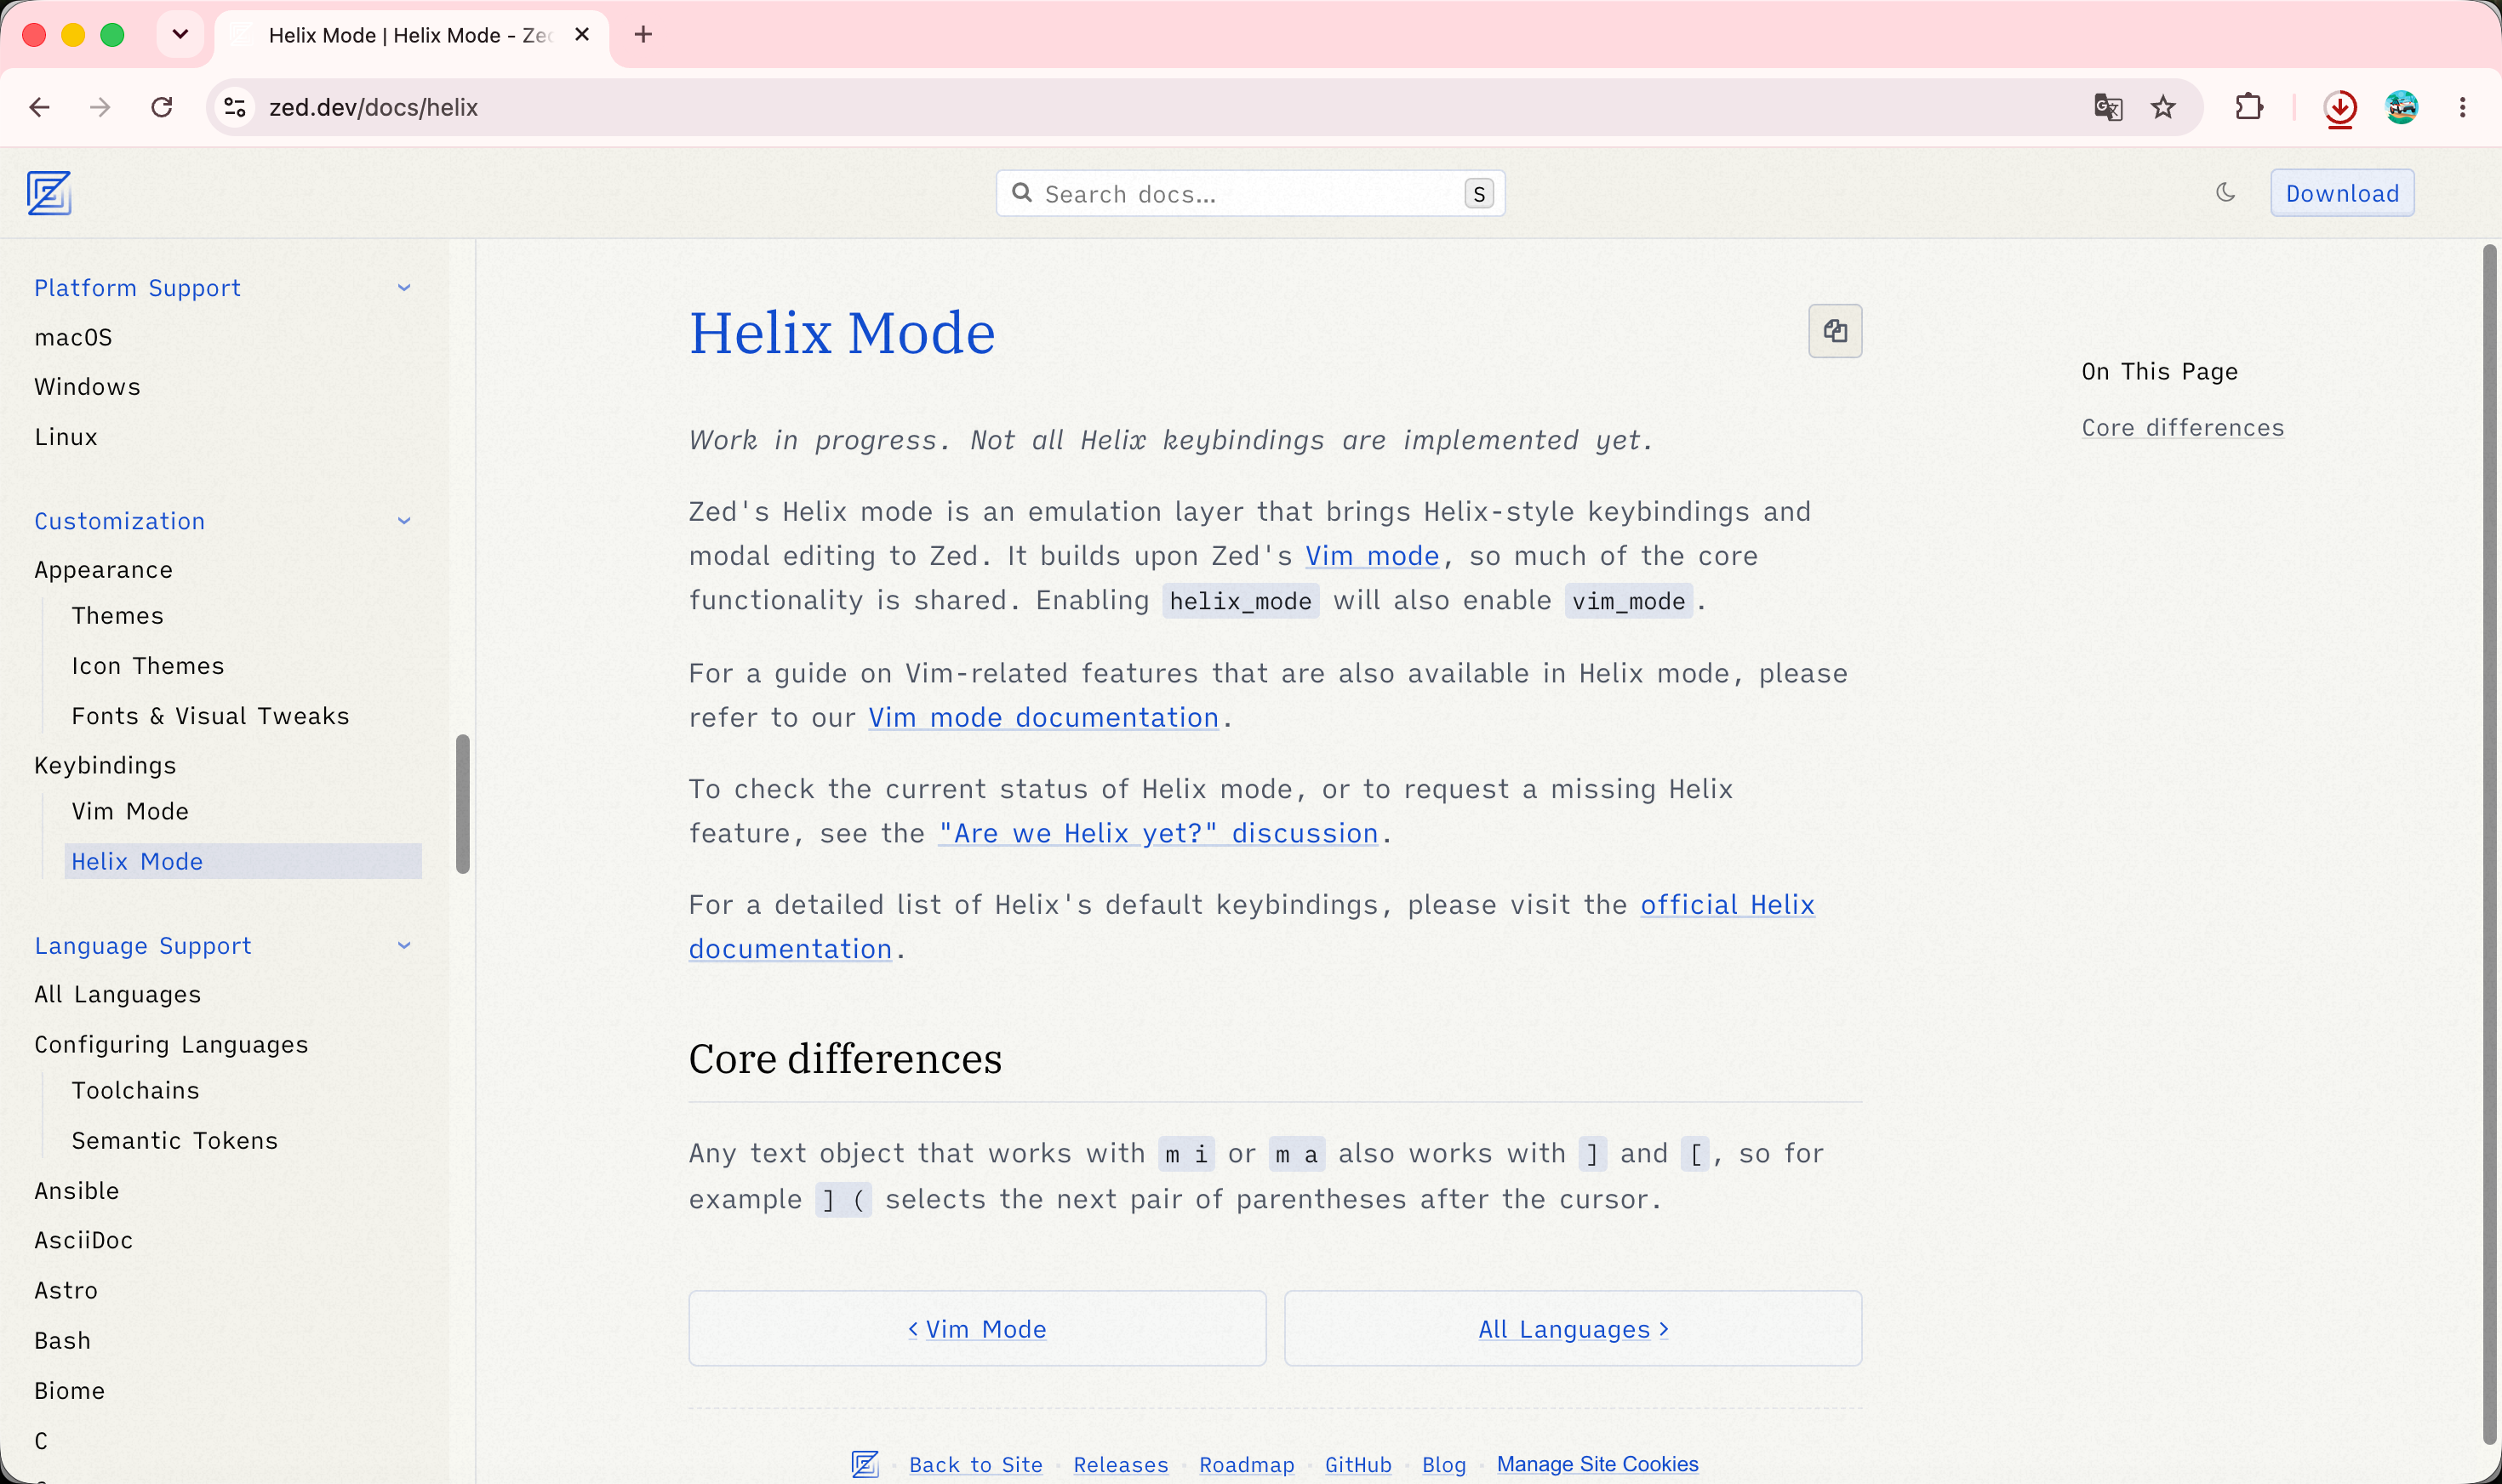Close the Helix Mode browser tab
This screenshot has height=1484, width=2502.
tap(582, 35)
